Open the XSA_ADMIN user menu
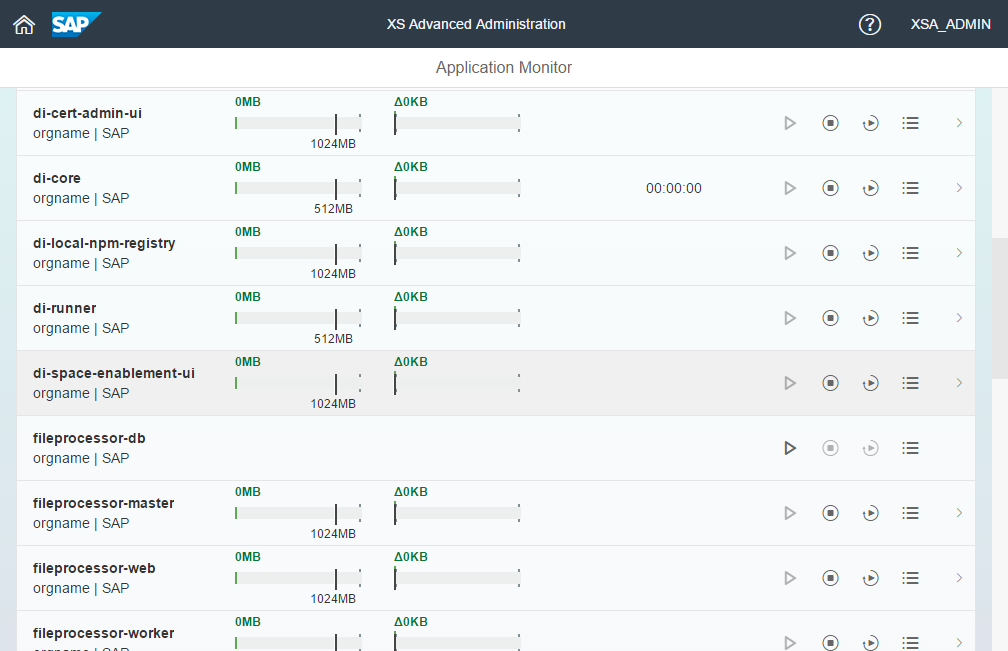Screen dimensions: 1008x651 click(x=951, y=24)
